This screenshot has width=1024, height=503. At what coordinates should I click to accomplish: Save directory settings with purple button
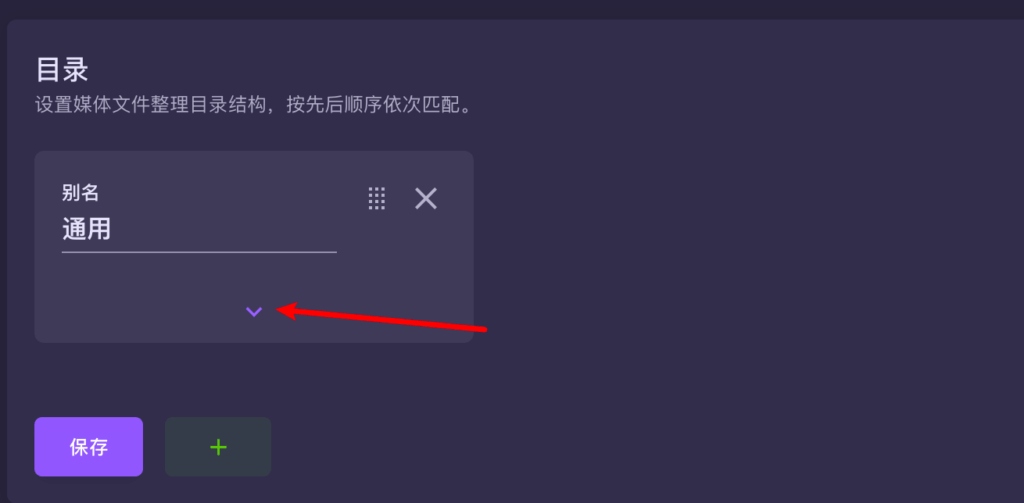(89, 447)
